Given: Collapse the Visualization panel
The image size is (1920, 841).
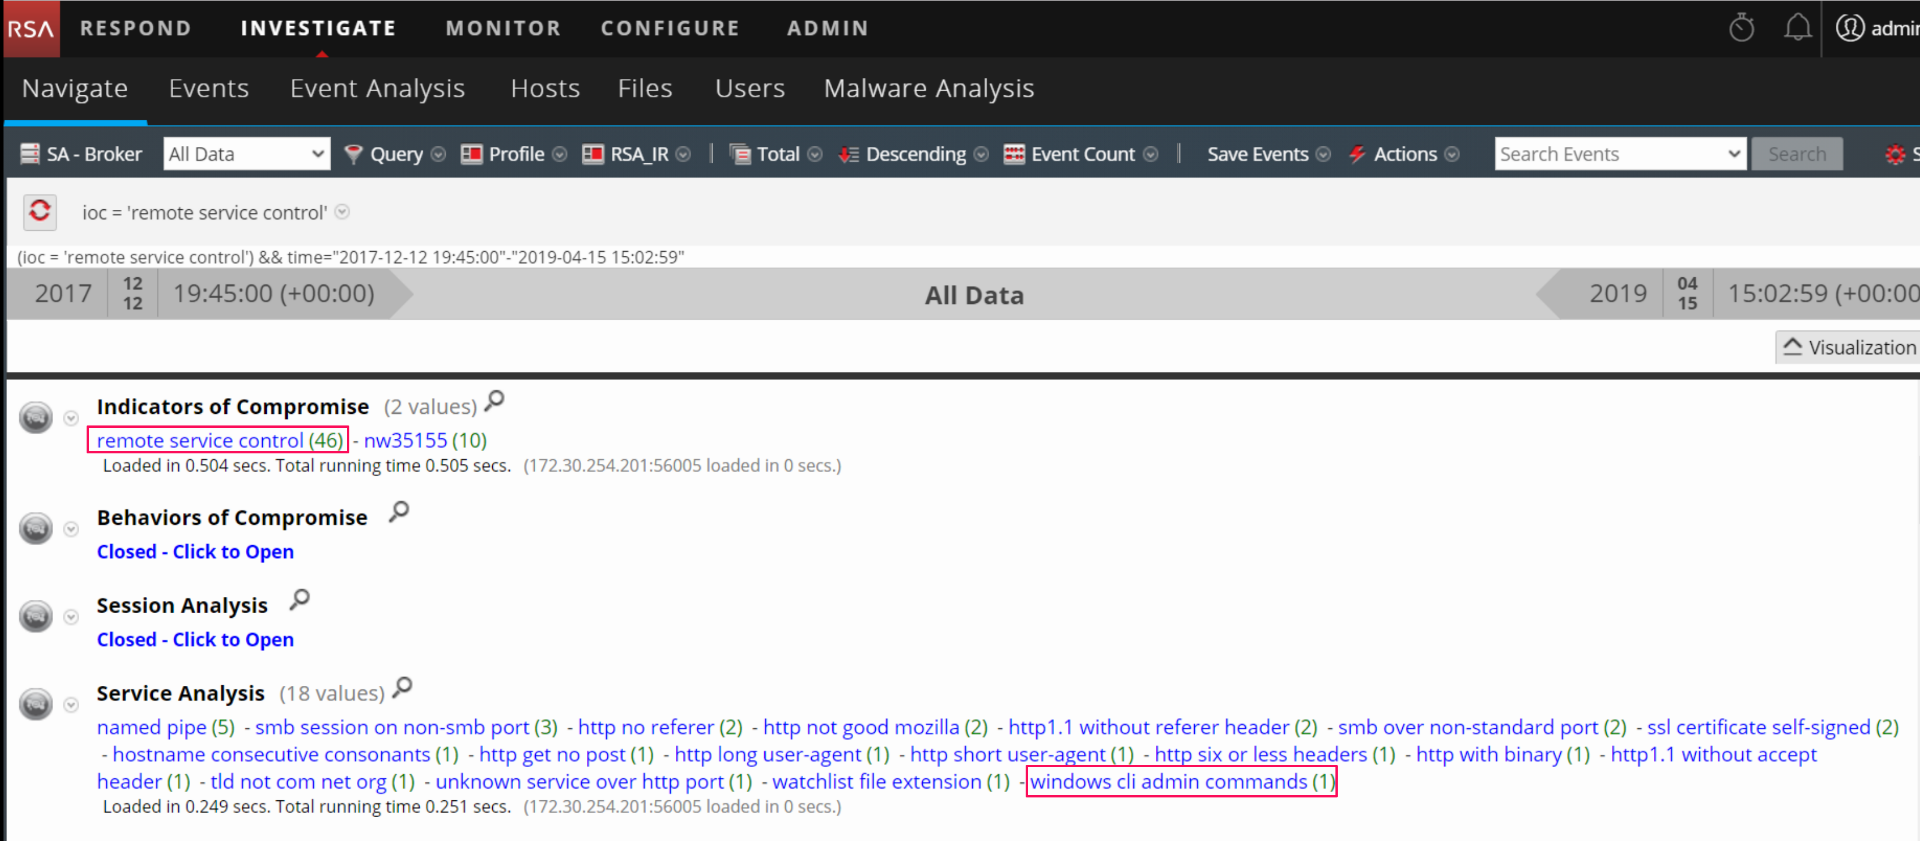Looking at the screenshot, I should tap(1849, 347).
